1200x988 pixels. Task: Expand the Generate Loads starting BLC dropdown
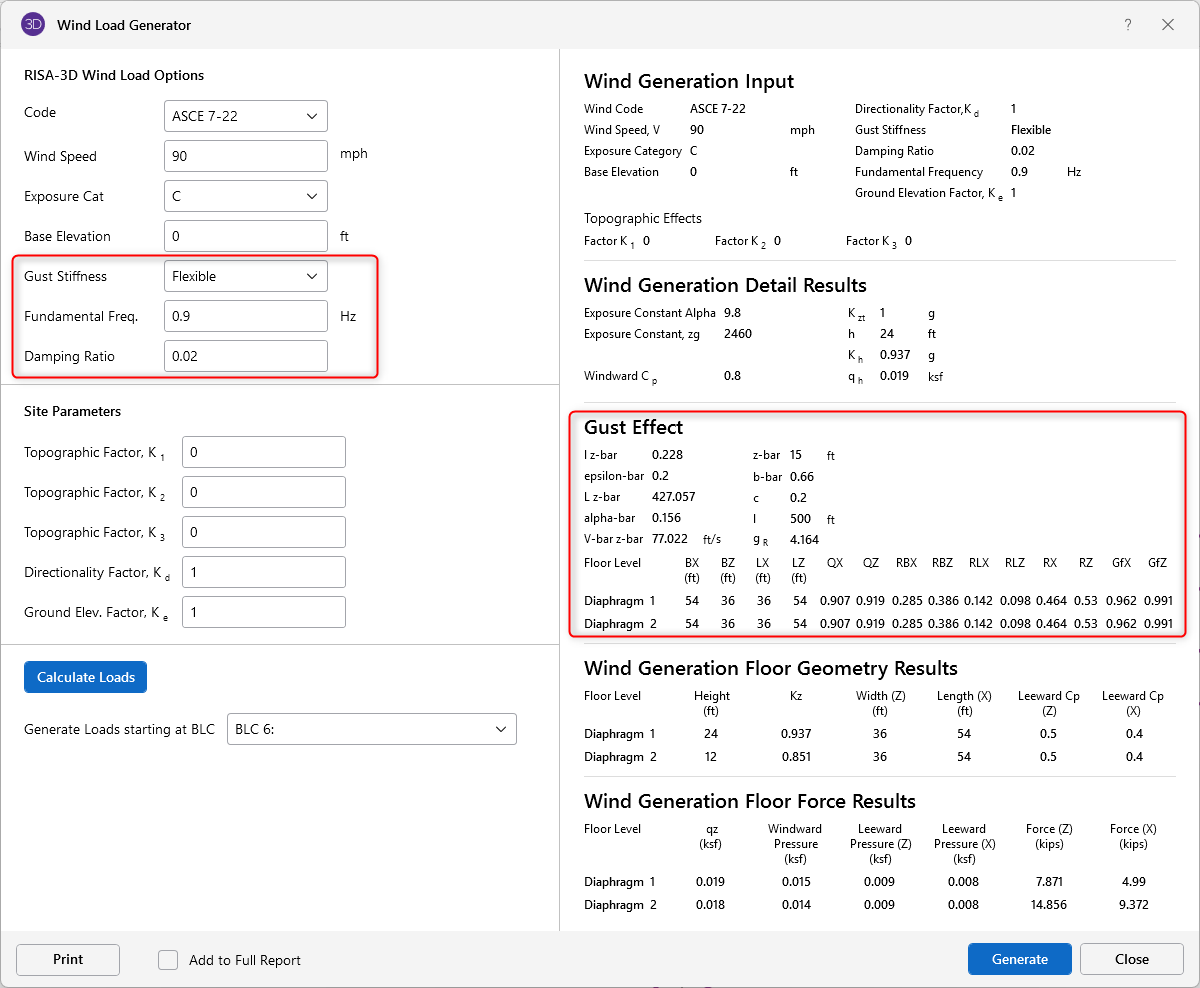(x=371, y=730)
